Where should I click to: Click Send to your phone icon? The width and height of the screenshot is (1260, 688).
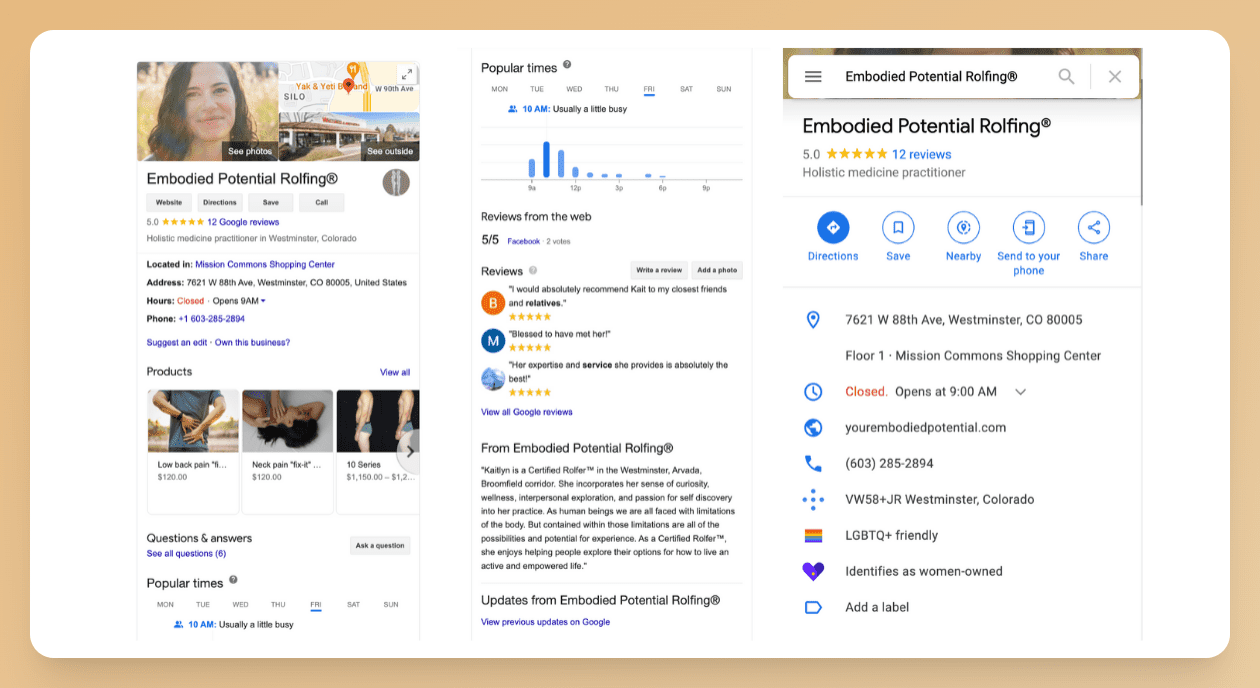tap(1028, 228)
